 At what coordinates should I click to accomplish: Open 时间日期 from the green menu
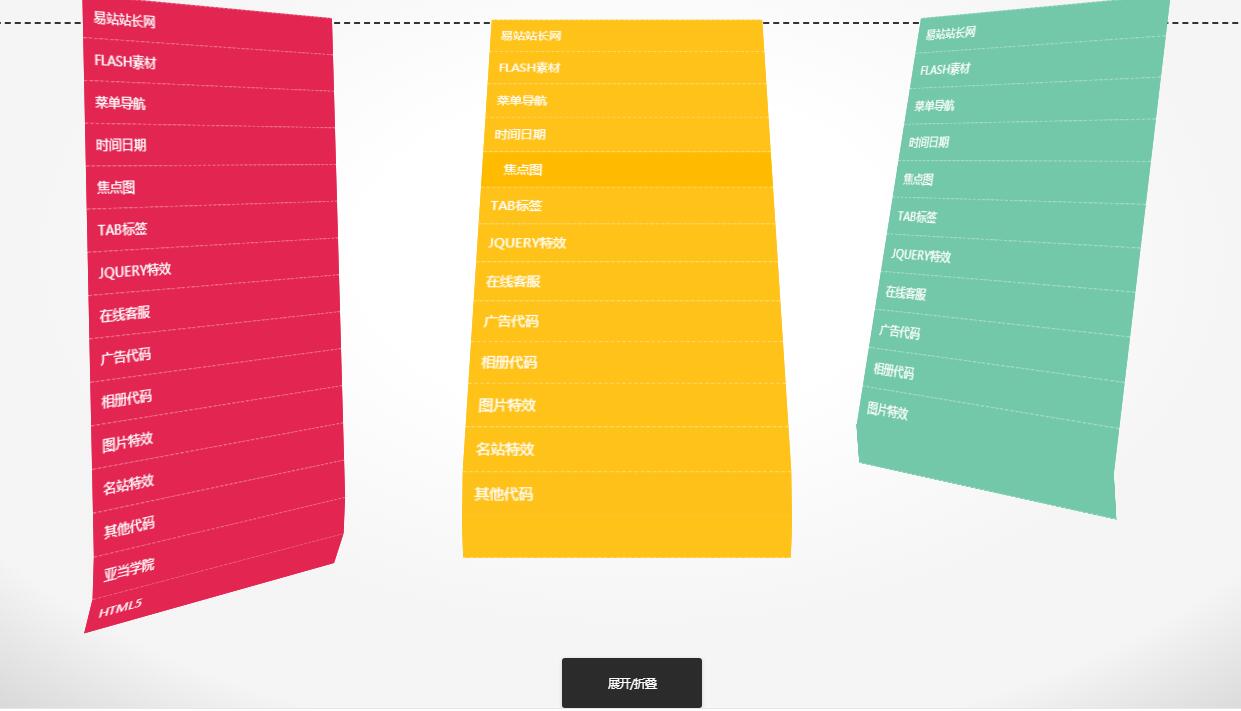coord(928,142)
